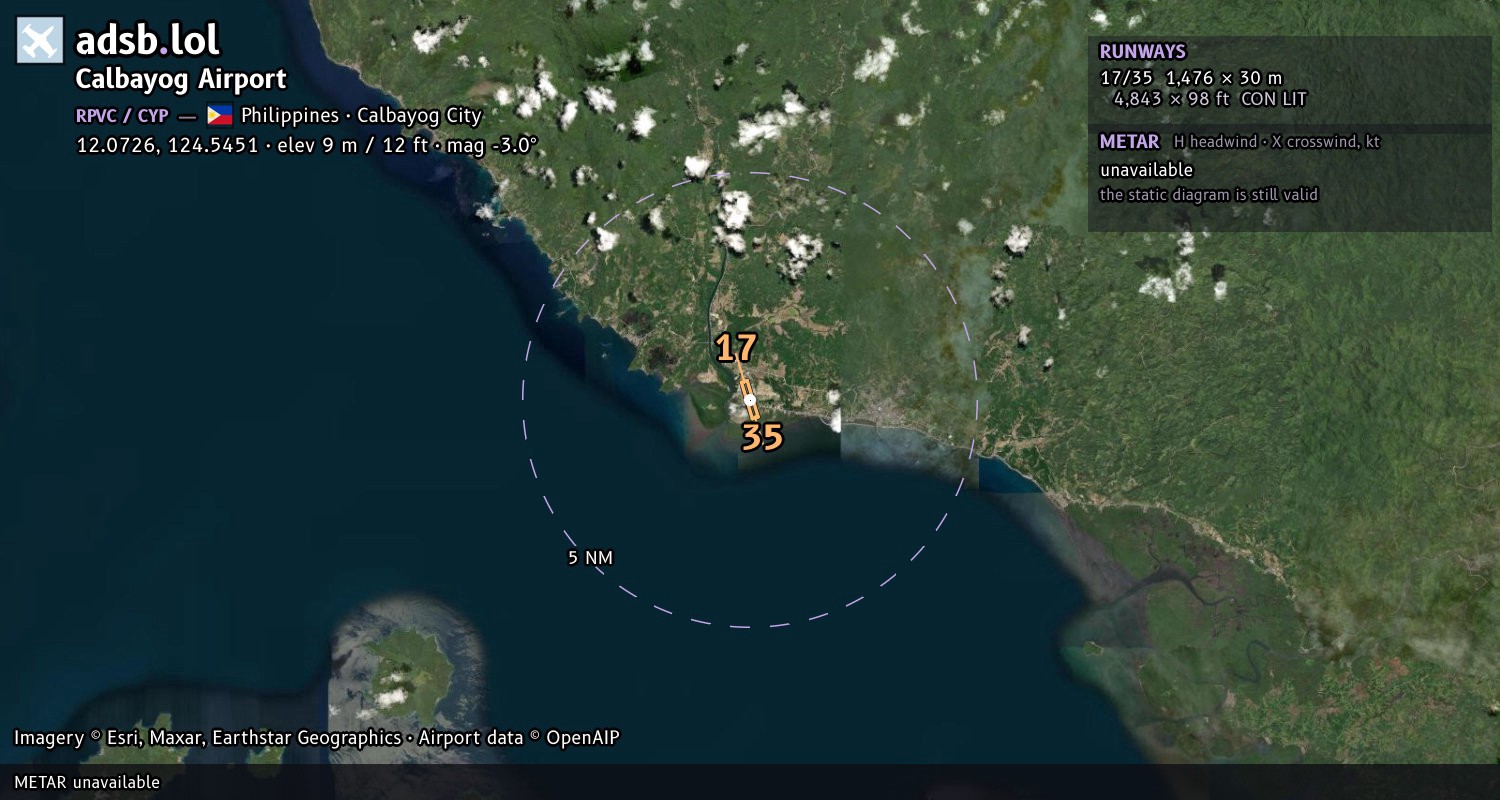This screenshot has height=800, width=1500.
Task: Click the white airport center point marker
Action: coord(750,400)
